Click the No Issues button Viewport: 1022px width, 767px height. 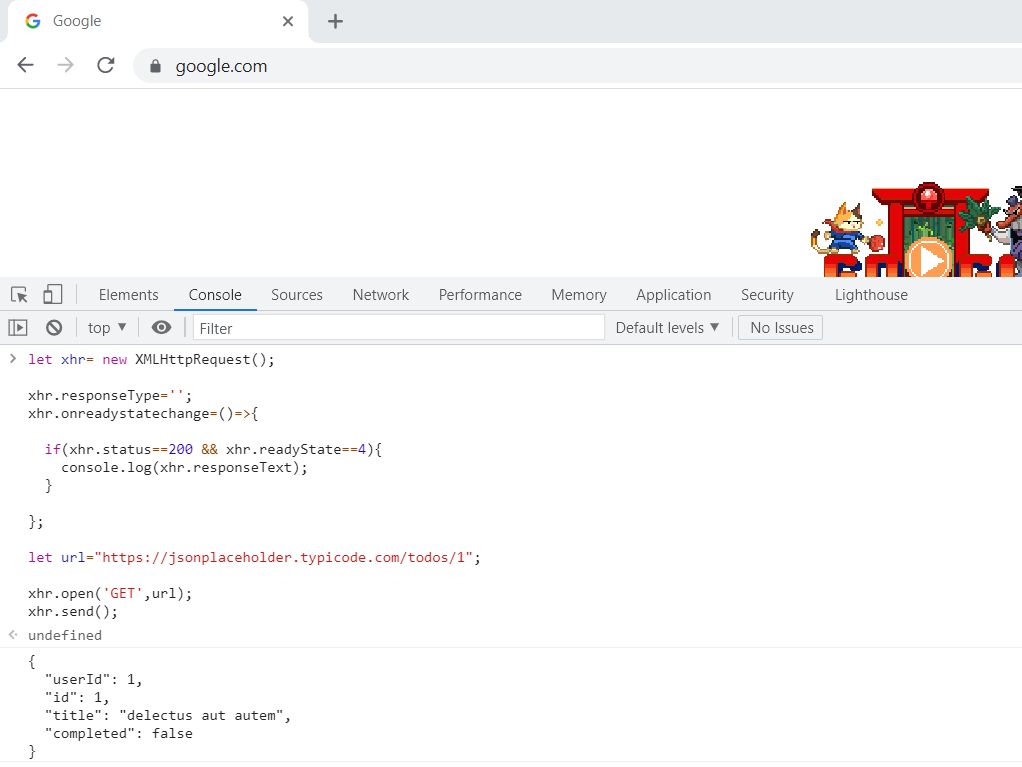780,327
